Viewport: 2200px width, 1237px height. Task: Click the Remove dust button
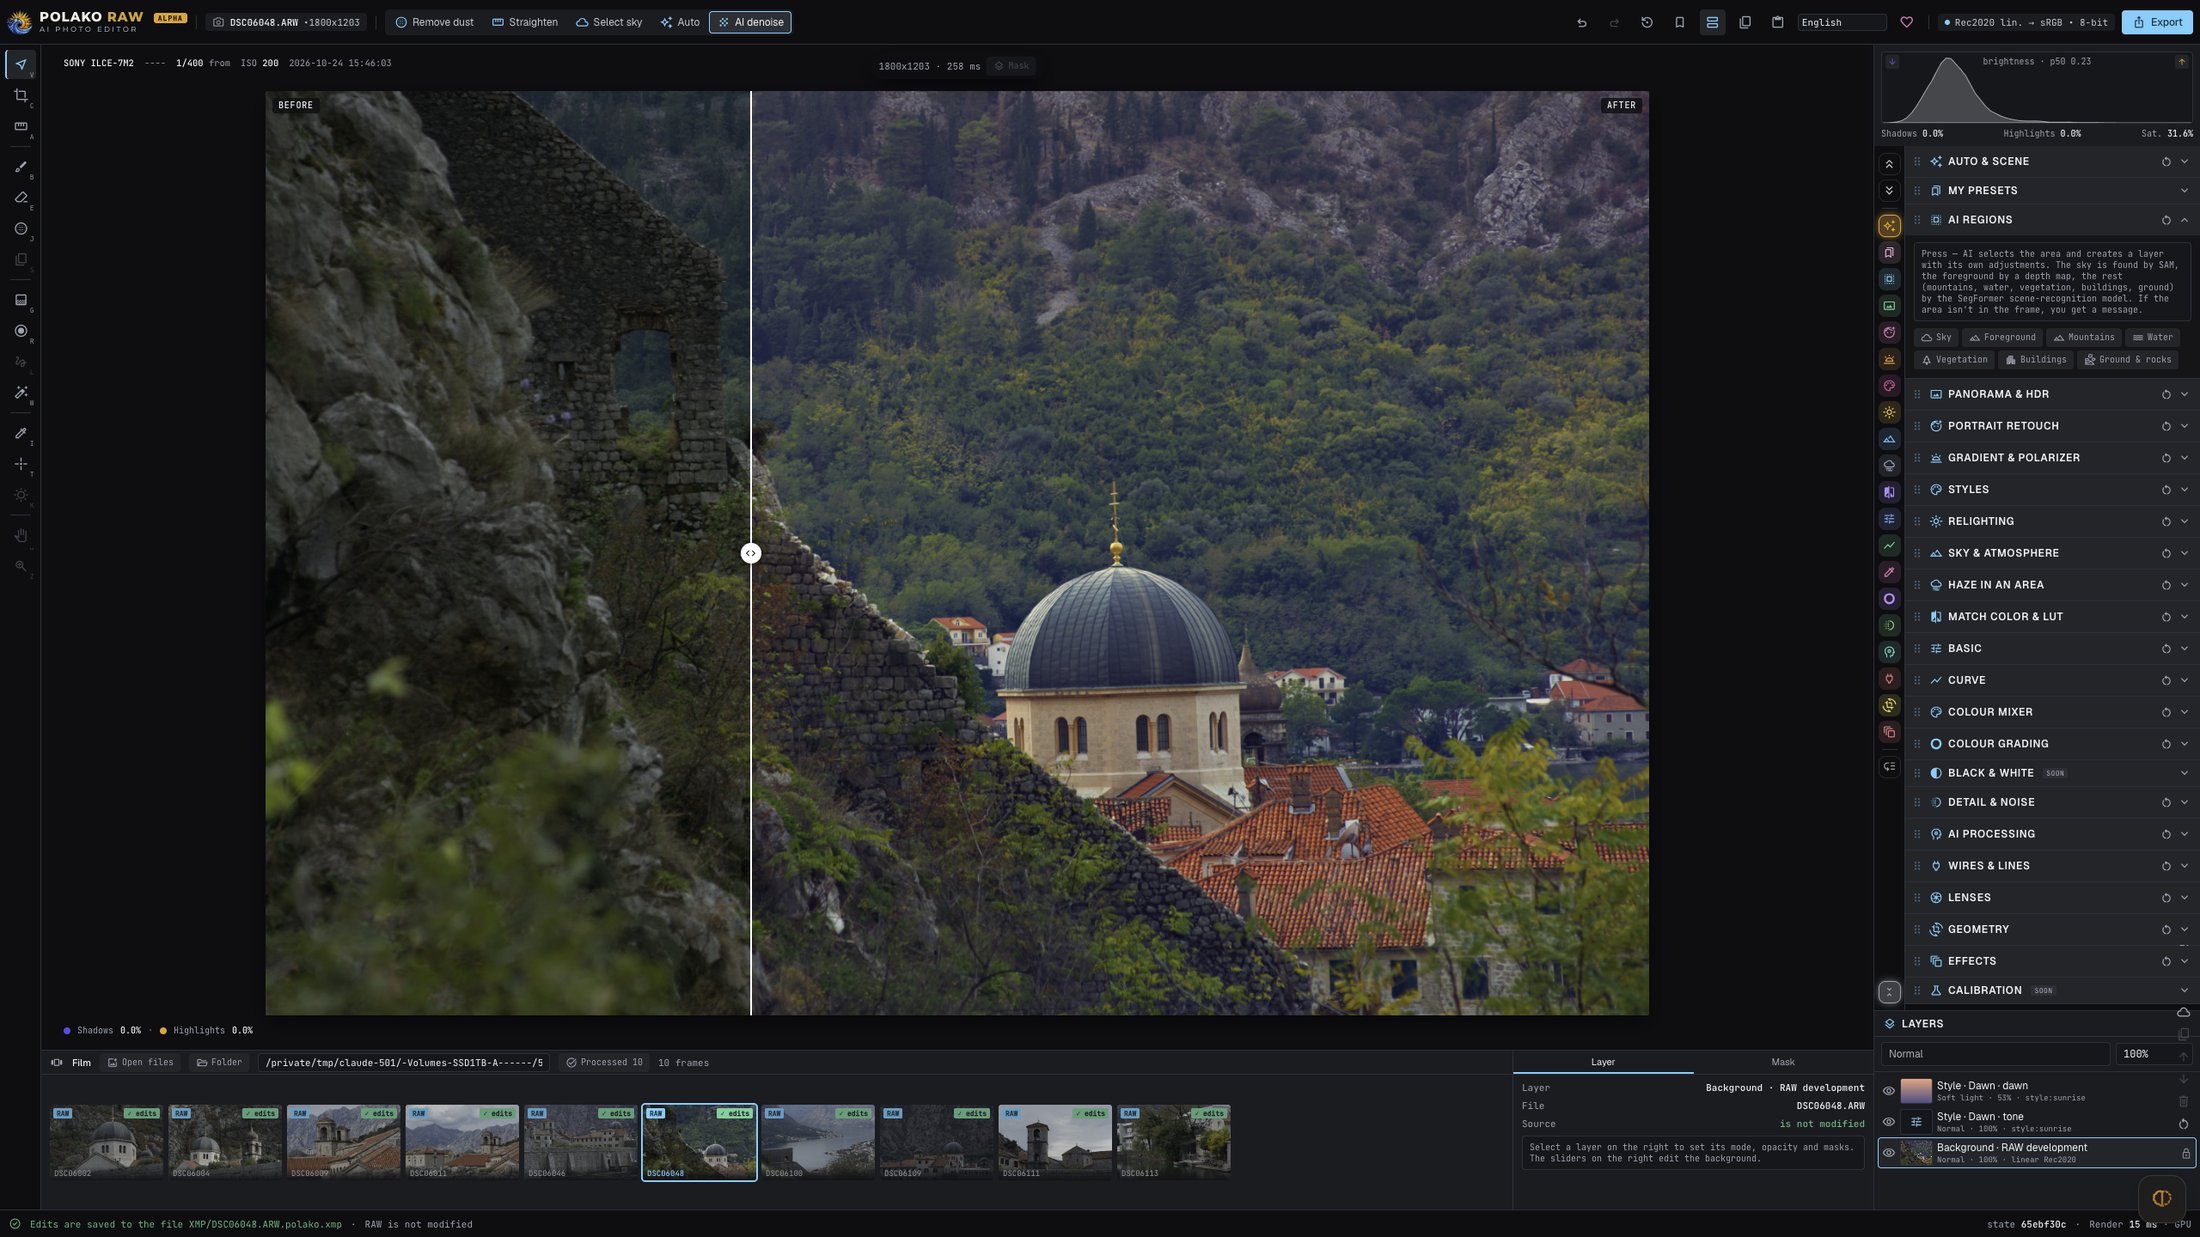[x=434, y=22]
